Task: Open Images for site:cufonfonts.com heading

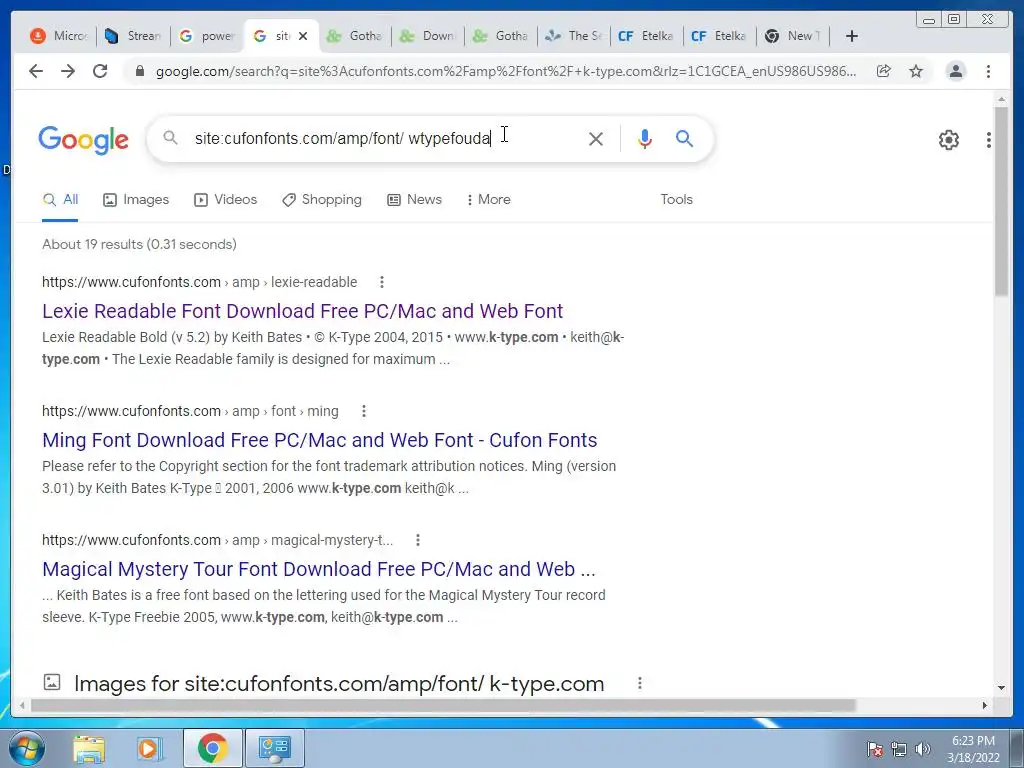Action: pos(339,684)
